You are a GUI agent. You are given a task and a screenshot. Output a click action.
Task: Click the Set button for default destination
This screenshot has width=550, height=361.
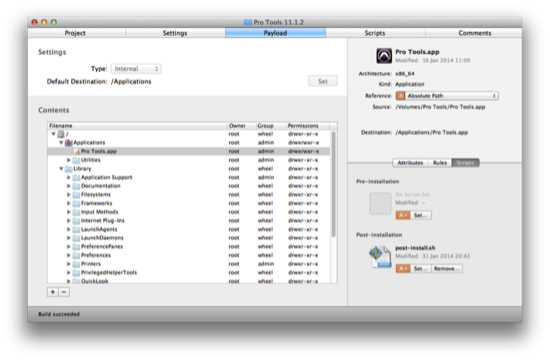point(323,81)
